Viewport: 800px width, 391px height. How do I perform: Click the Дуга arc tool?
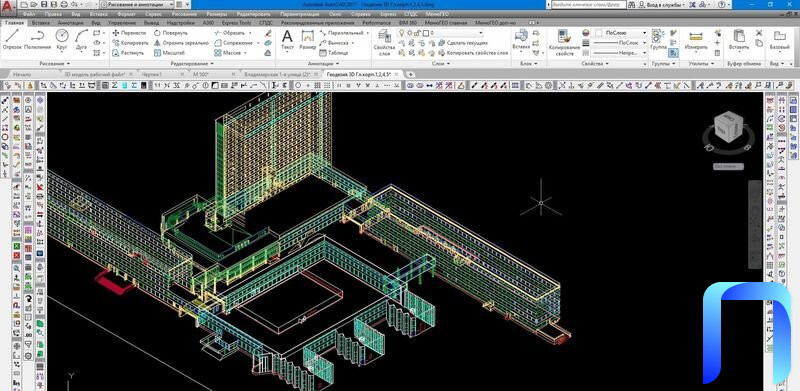tap(82, 40)
